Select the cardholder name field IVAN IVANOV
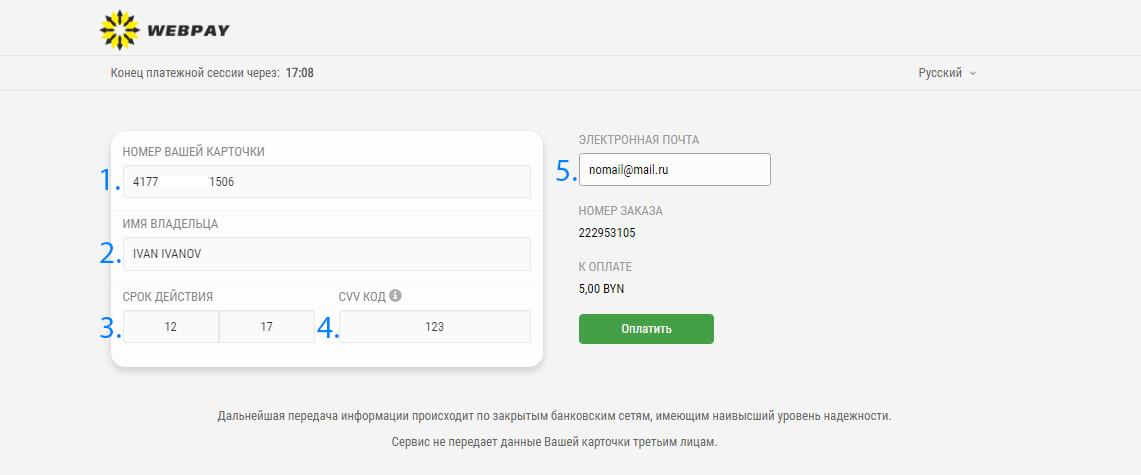 click(x=326, y=254)
